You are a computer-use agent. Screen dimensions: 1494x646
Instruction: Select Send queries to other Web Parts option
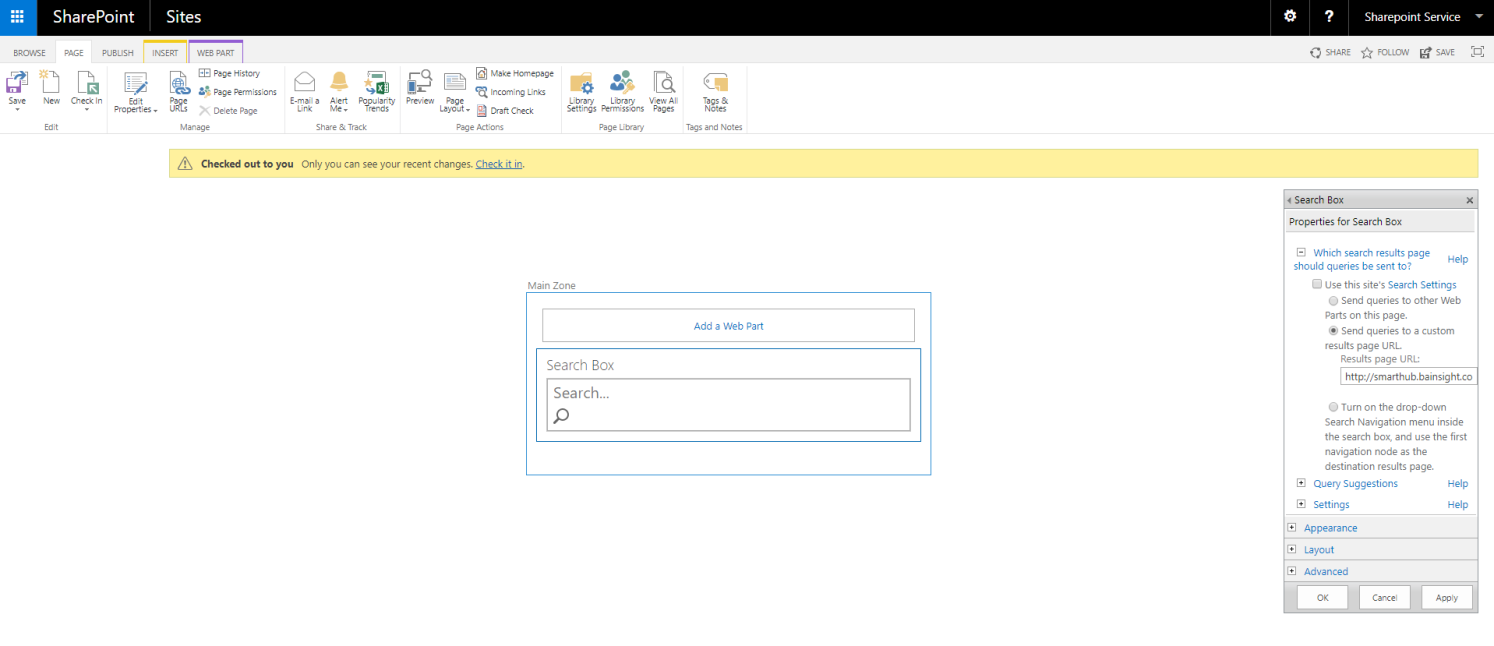[1333, 300]
